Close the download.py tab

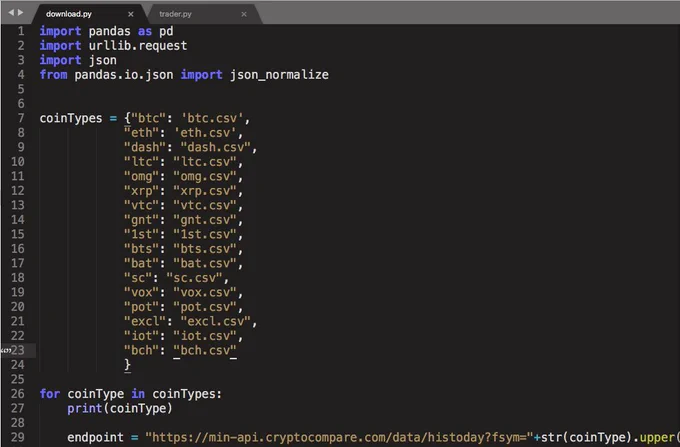131,14
